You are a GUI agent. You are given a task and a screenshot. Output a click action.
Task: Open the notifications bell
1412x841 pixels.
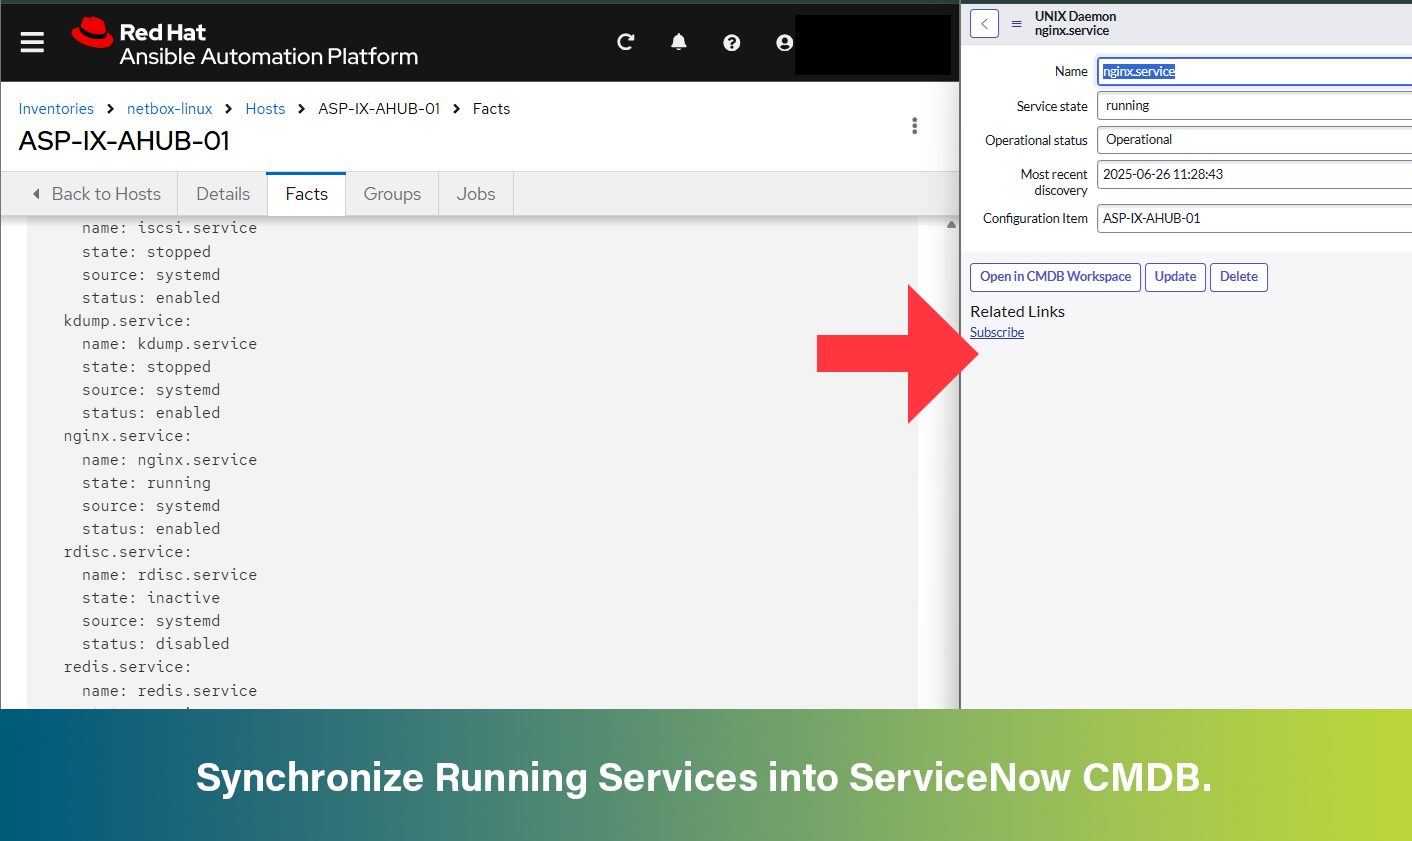pyautogui.click(x=679, y=42)
